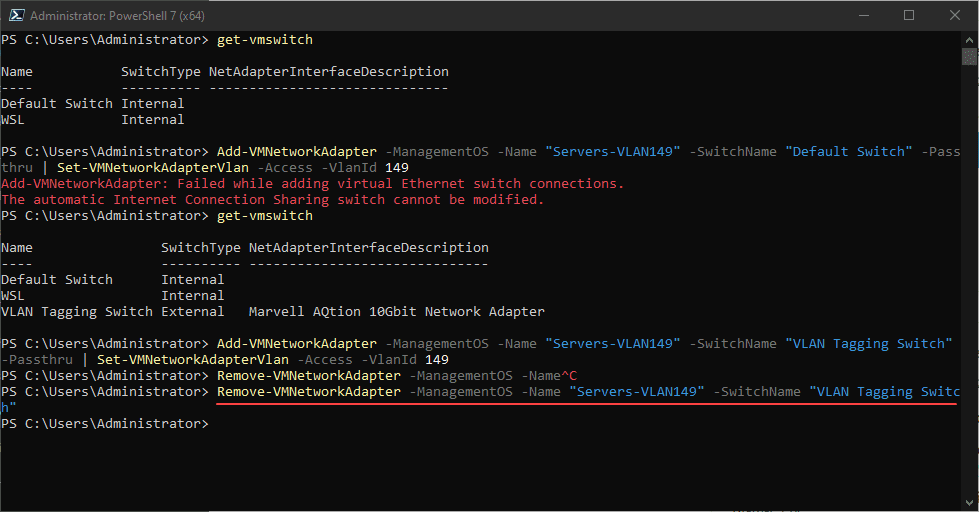Minimize the PowerShell window
This screenshot has height=512, width=979.
tap(863, 15)
